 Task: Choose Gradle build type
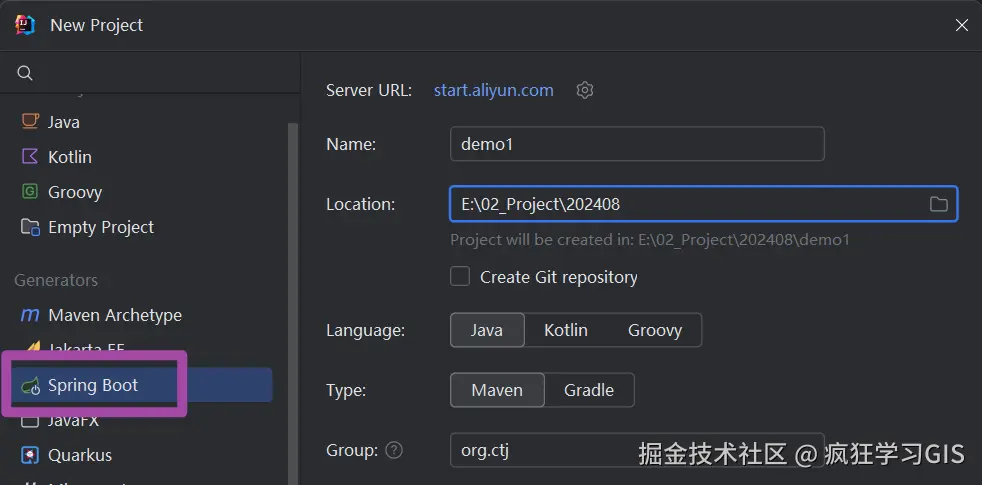tap(589, 390)
